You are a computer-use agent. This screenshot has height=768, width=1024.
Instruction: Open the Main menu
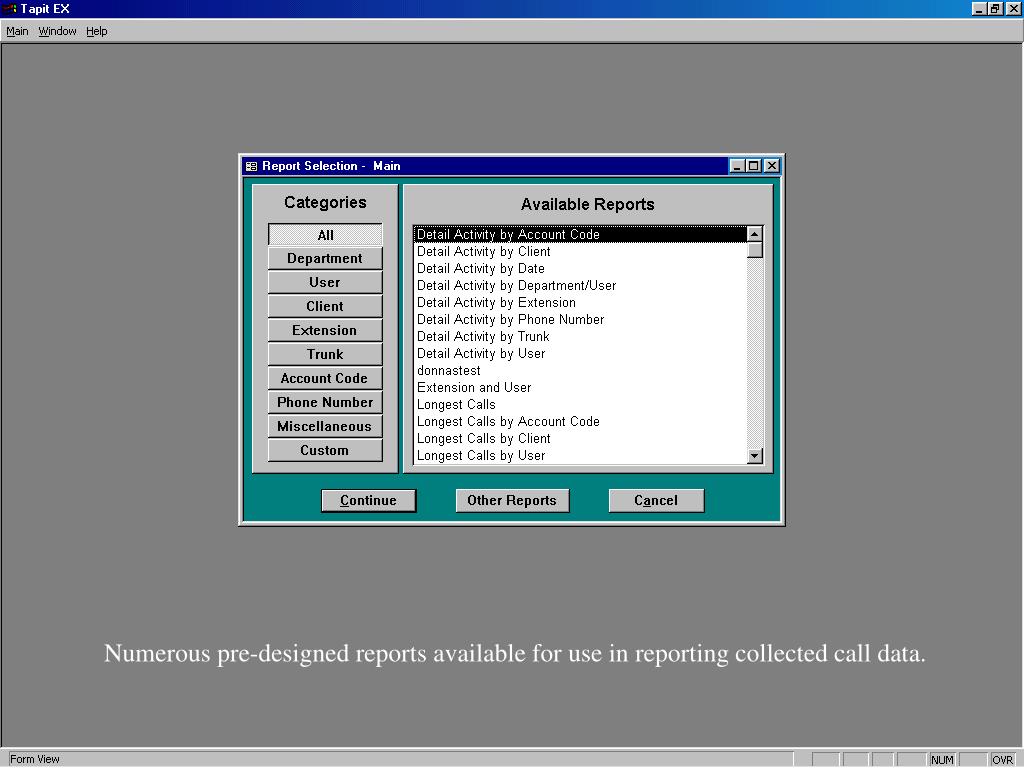coord(17,31)
